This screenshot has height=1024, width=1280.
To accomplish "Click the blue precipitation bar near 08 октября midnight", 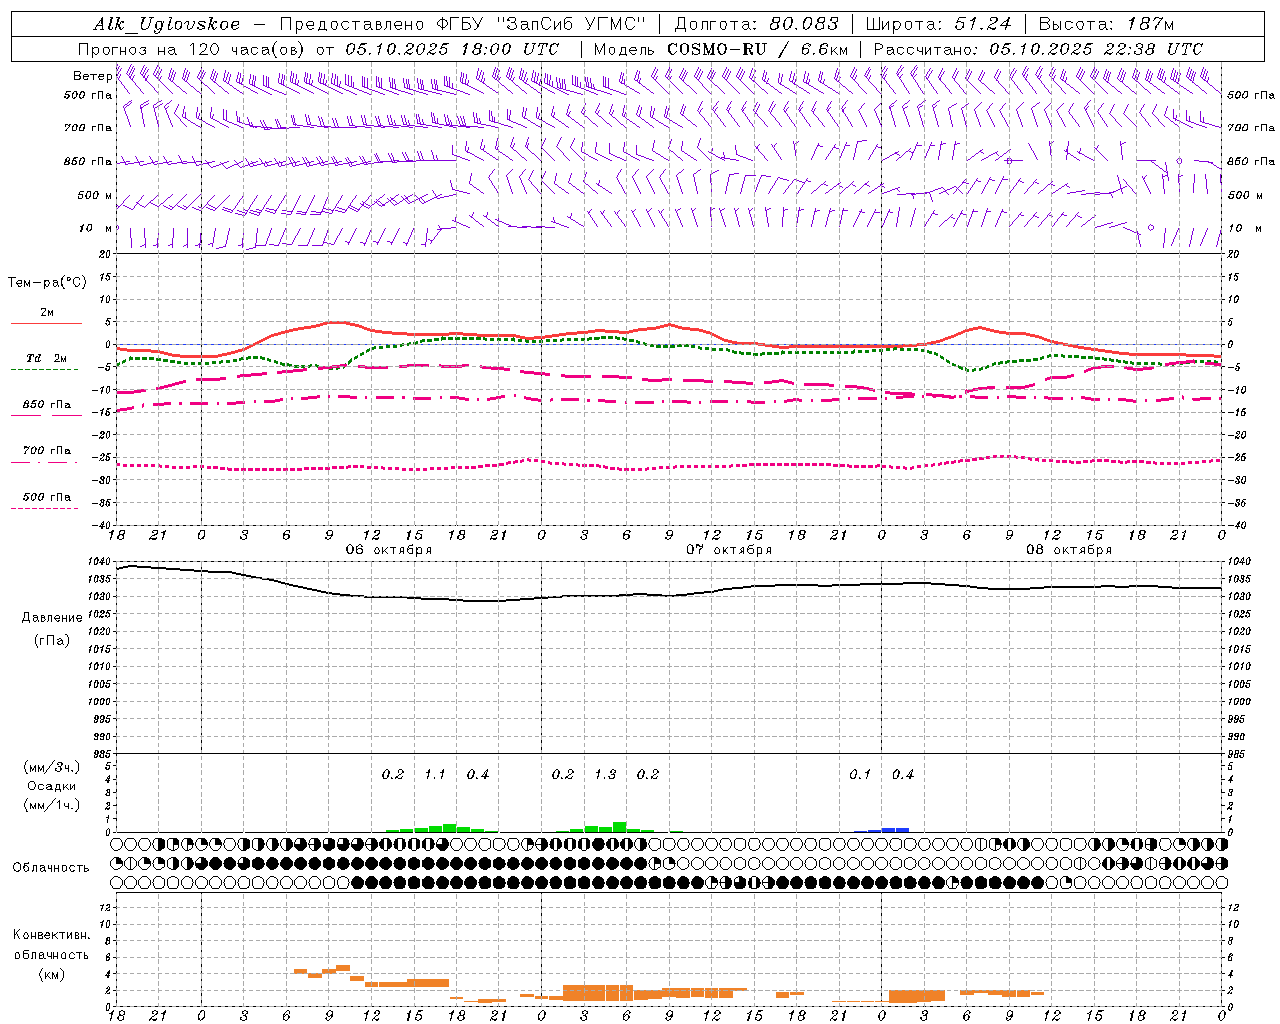I will tap(888, 830).
